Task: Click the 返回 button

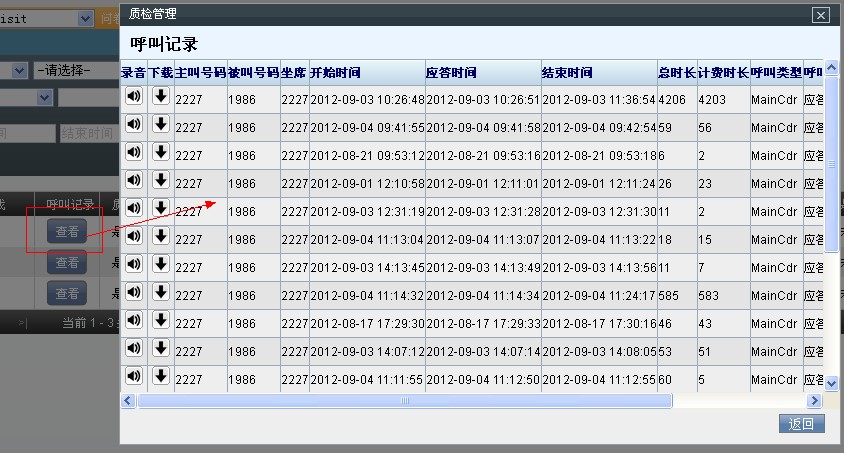Action: (801, 424)
